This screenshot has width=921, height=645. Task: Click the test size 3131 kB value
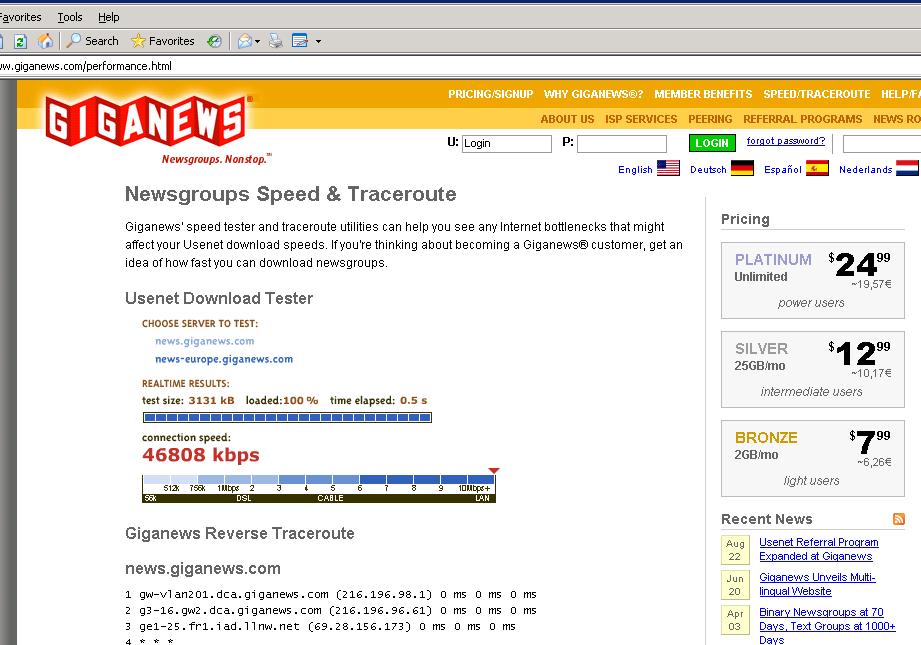point(211,401)
